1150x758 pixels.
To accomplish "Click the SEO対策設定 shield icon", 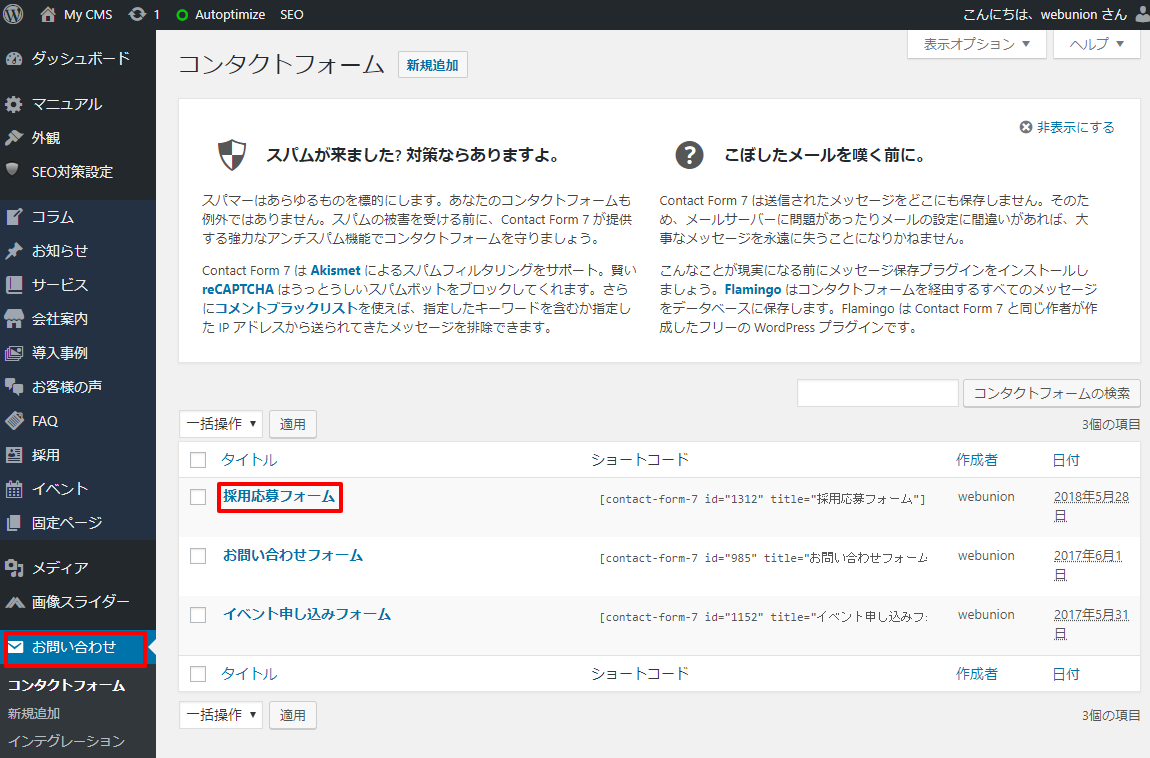I will click(12, 169).
